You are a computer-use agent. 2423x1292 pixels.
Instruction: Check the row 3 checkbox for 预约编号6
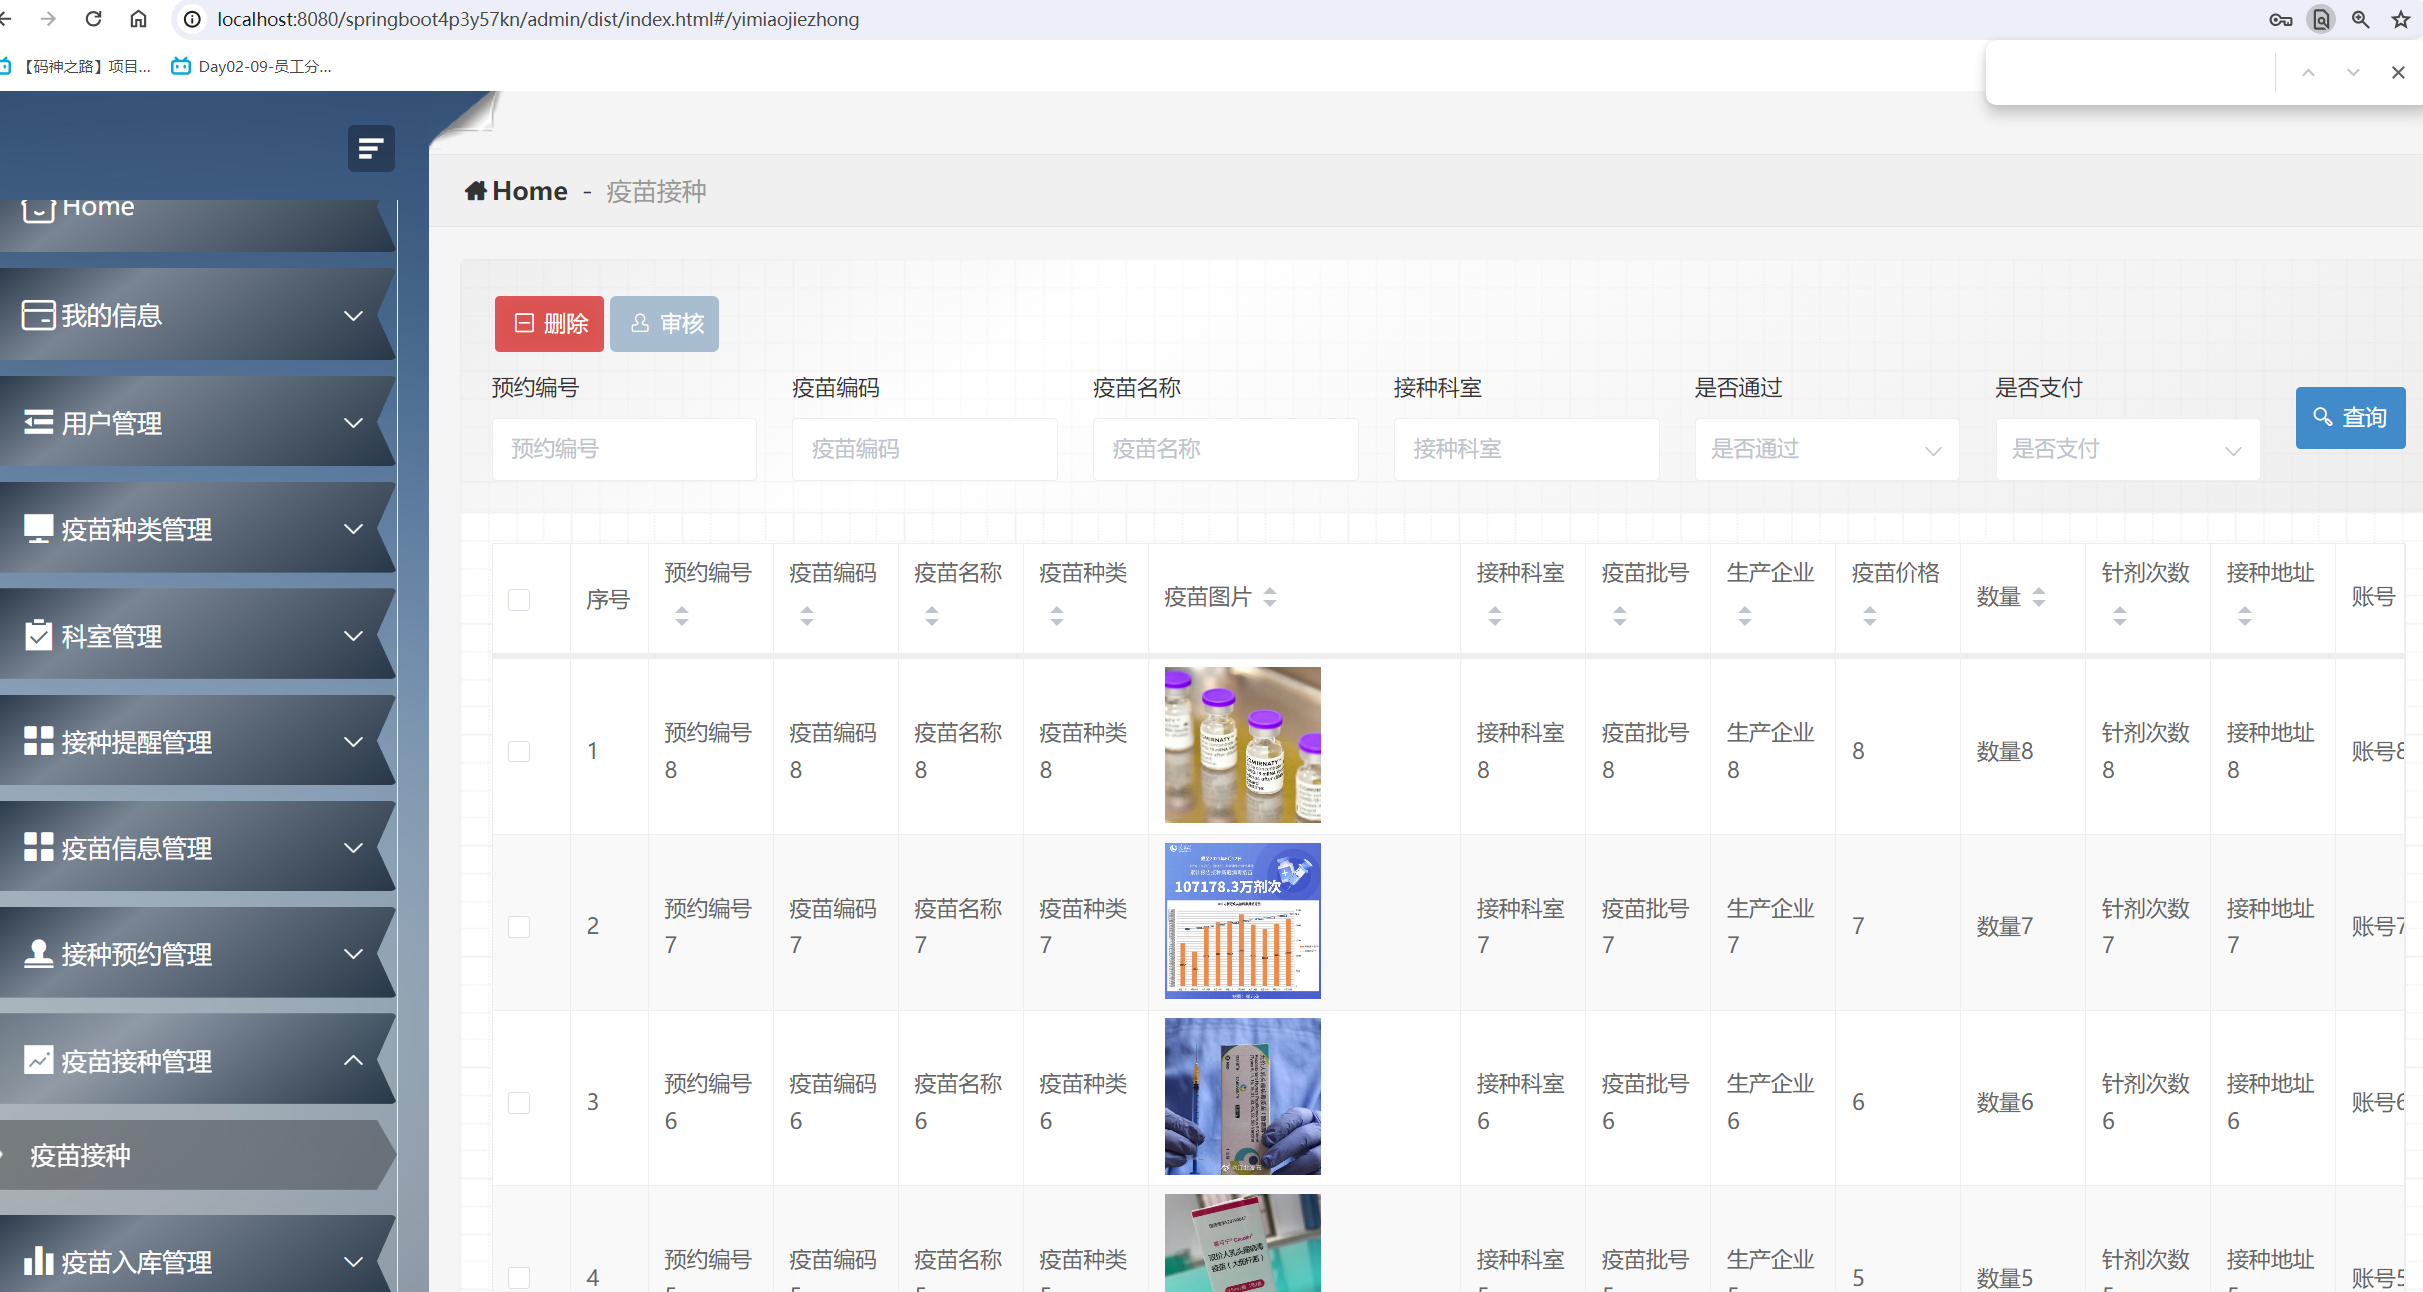(x=519, y=1102)
